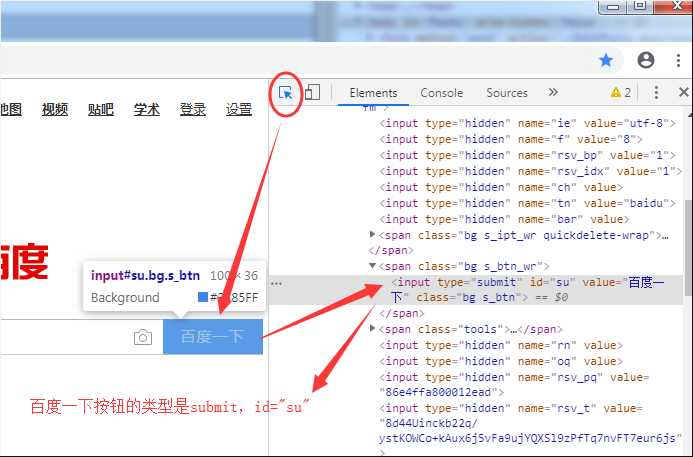This screenshot has height=457, width=693.
Task: Click the 地图 navigation link
Action: [x=11, y=109]
